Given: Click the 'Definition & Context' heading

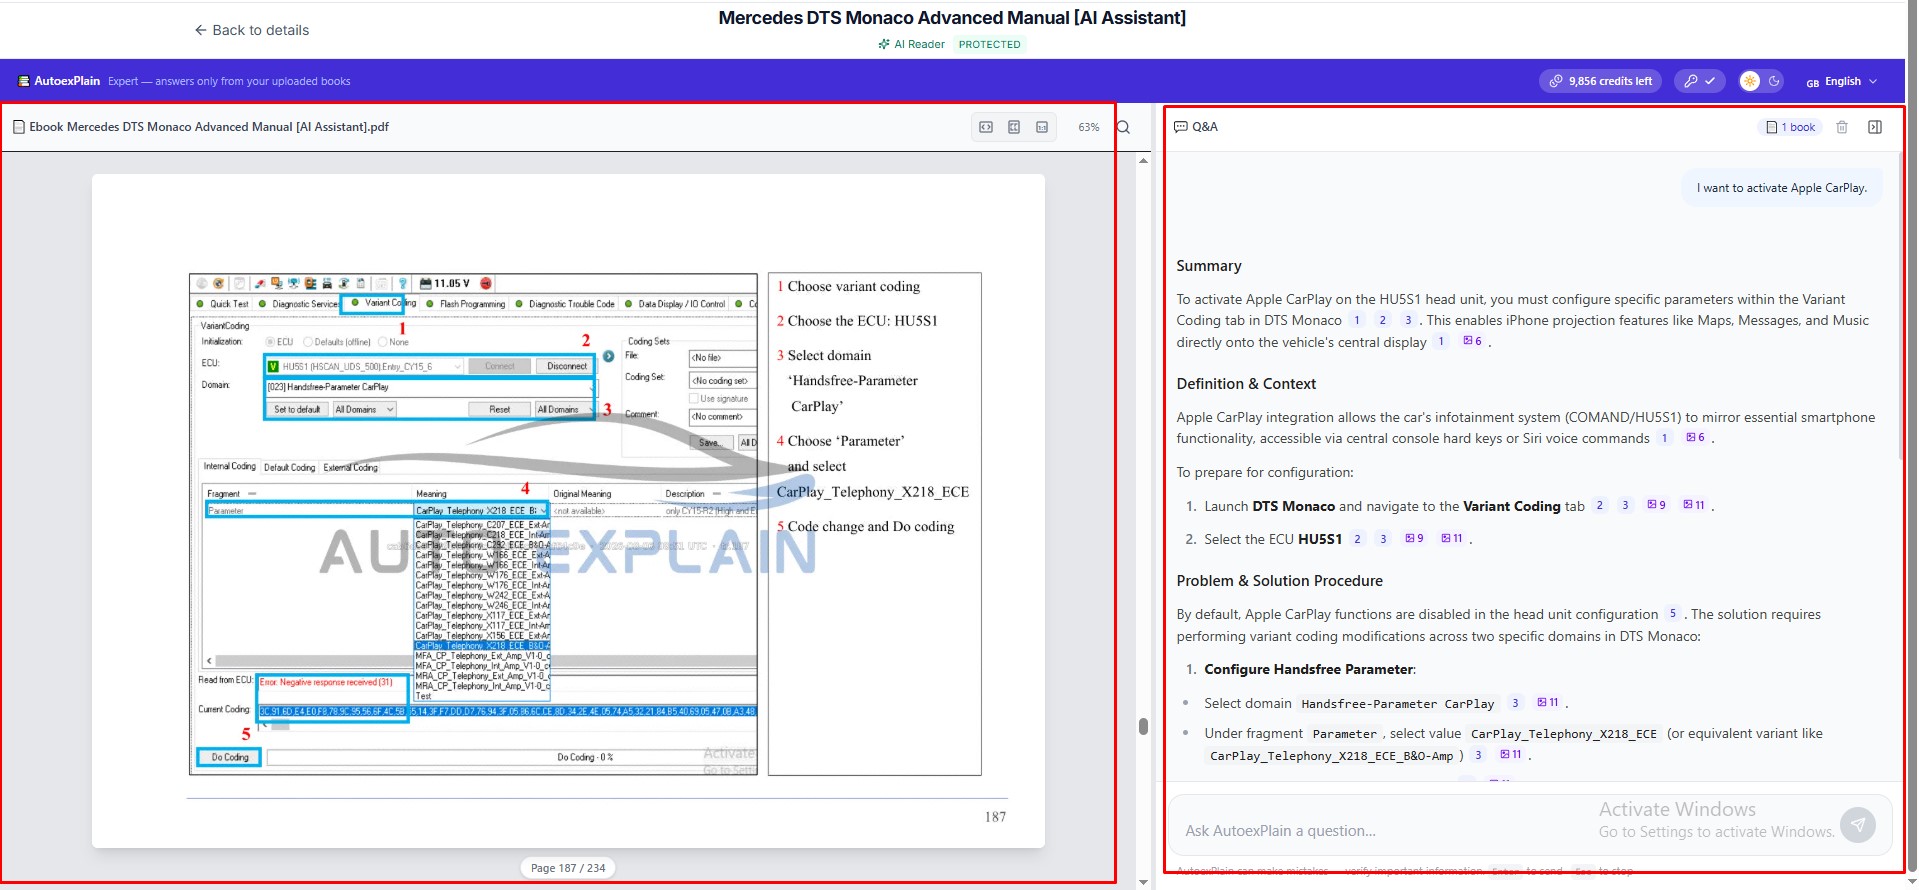Looking at the screenshot, I should click(x=1246, y=384).
